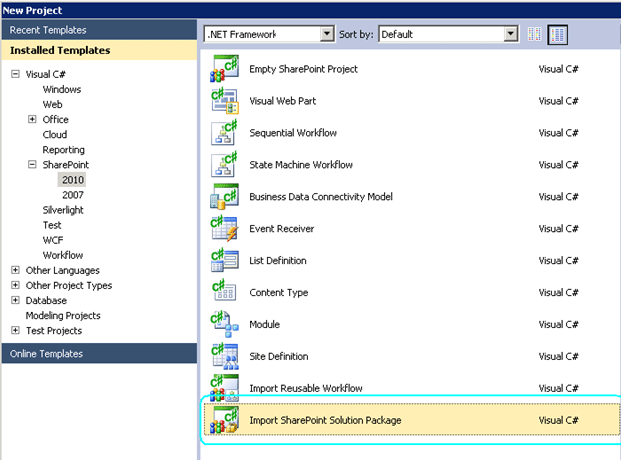Choose Event Receiver template name
This screenshot has height=460, width=621.
[282, 229]
